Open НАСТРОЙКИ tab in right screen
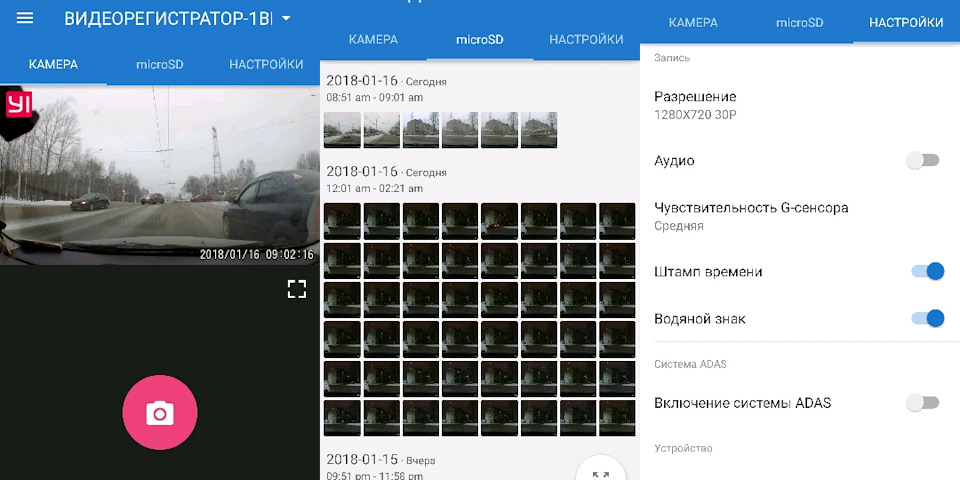Viewport: 960px width, 480px height. point(906,23)
